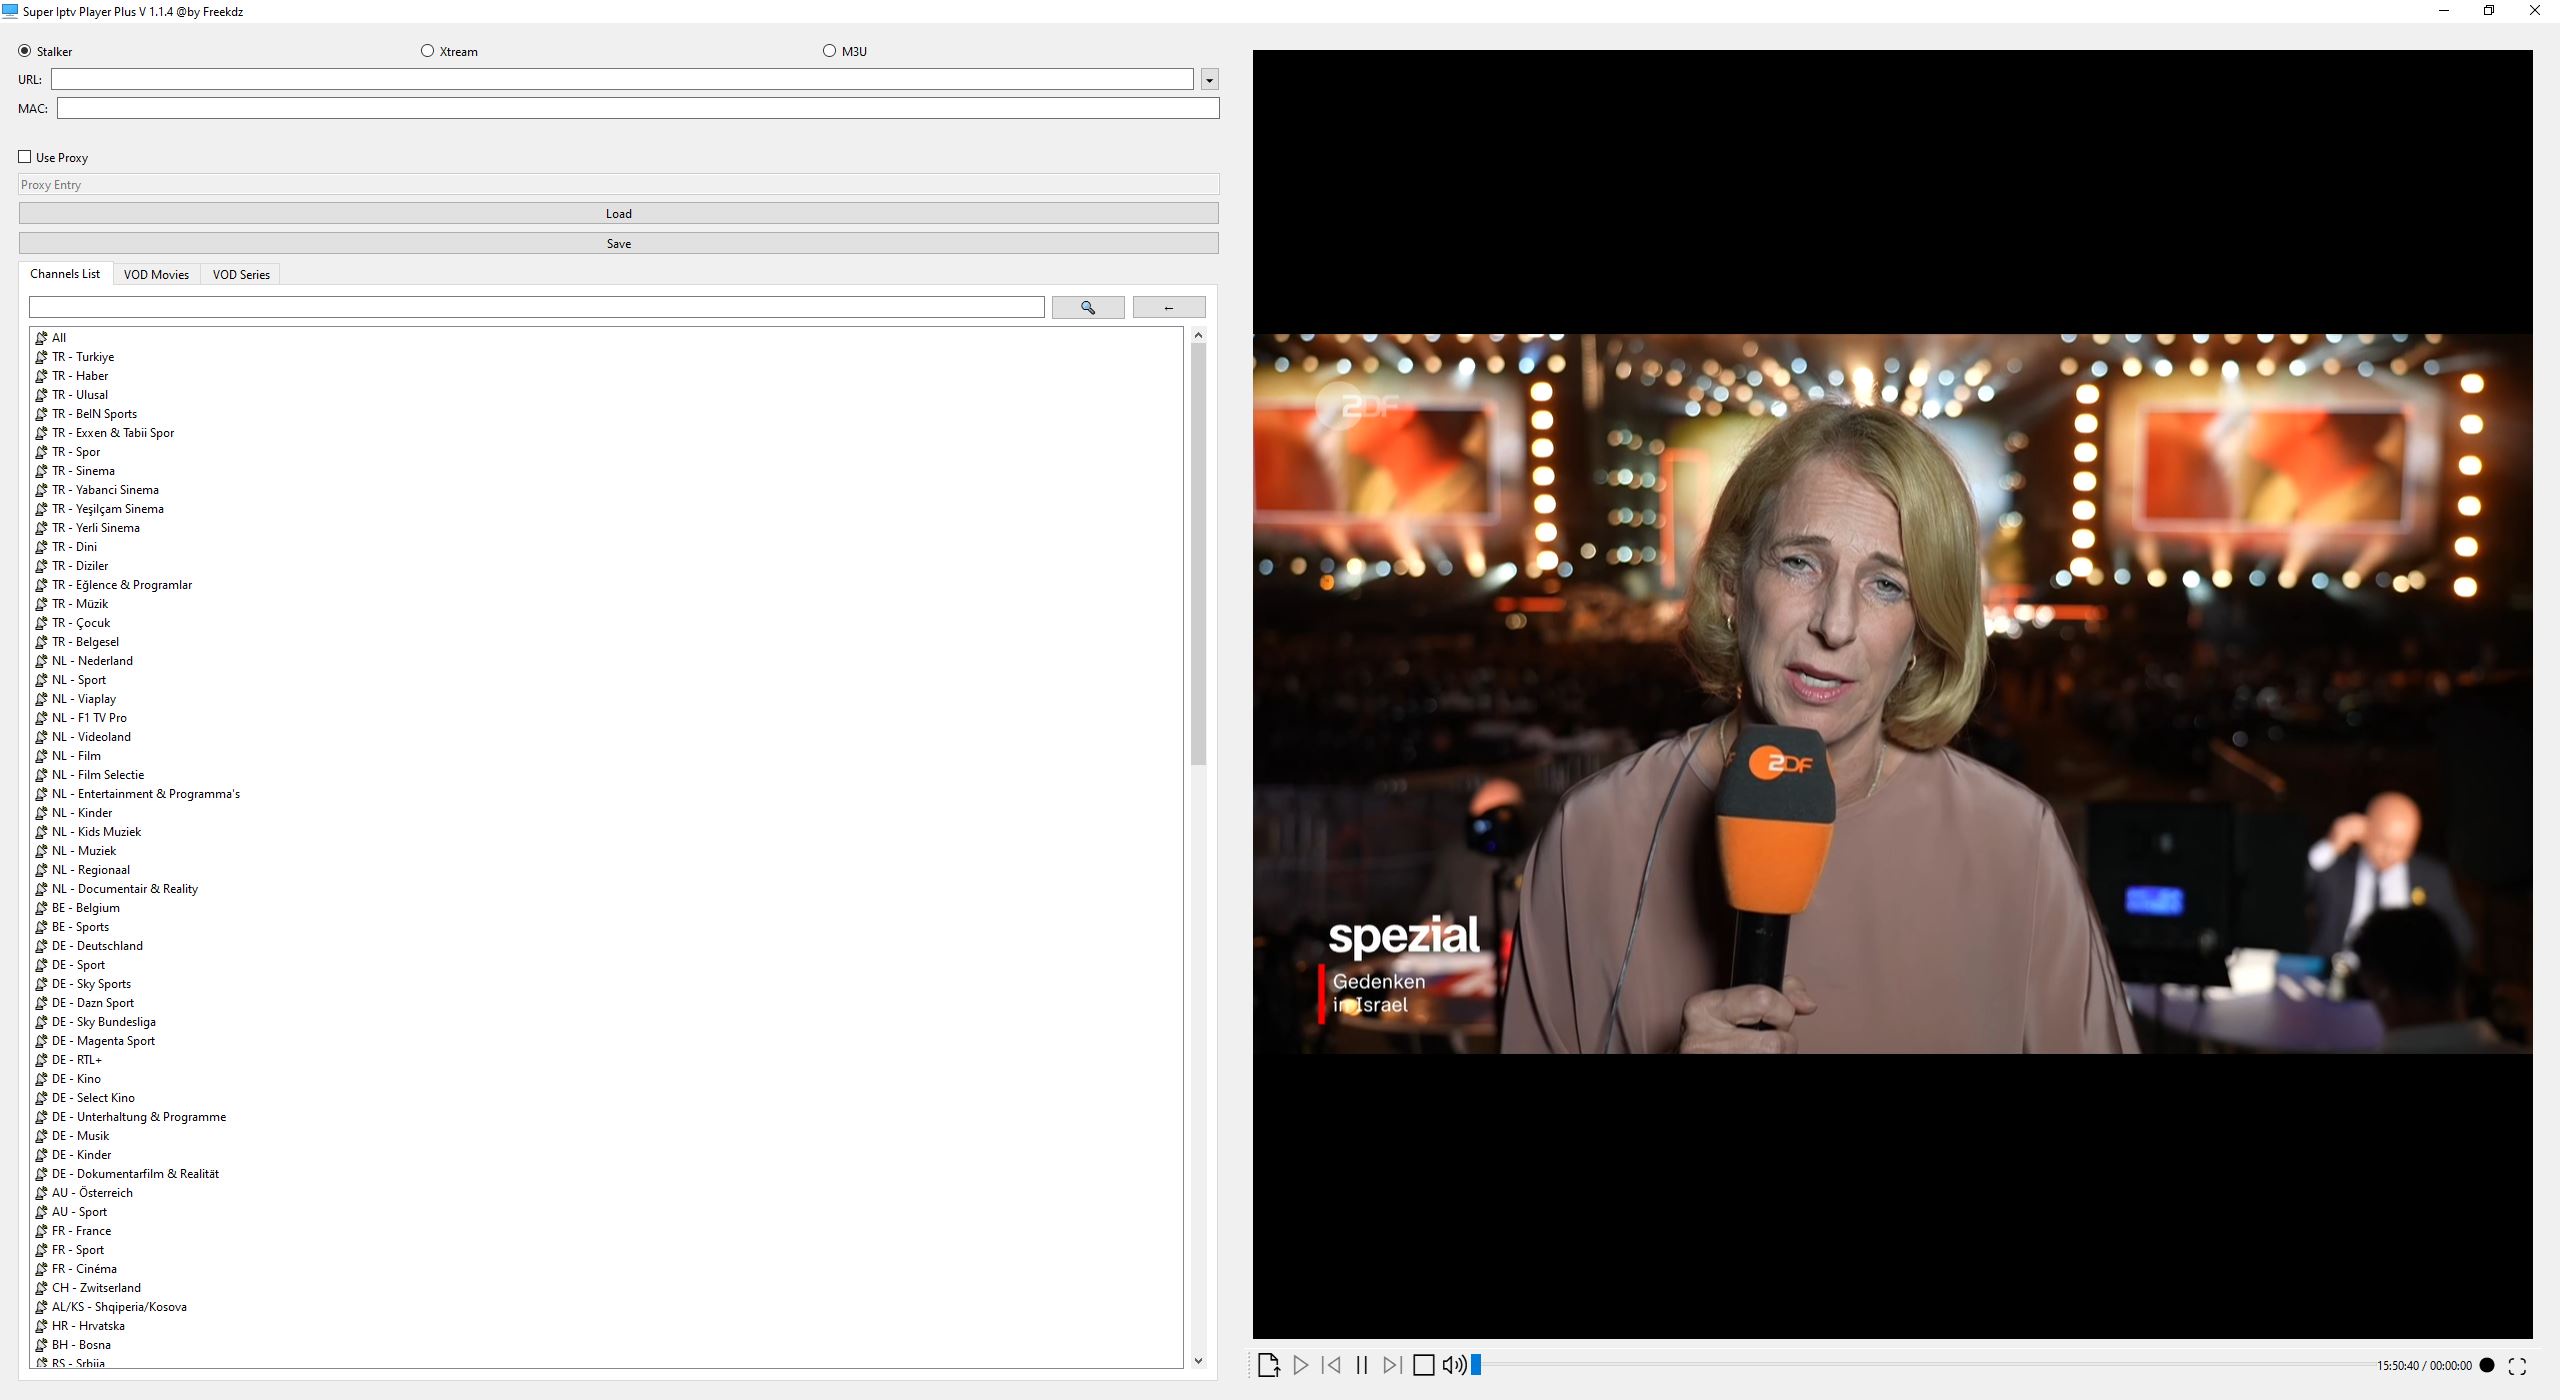This screenshot has height=1400, width=2560.
Task: Click the icon beside CH - Zwitserland
Action: coord(42,1288)
